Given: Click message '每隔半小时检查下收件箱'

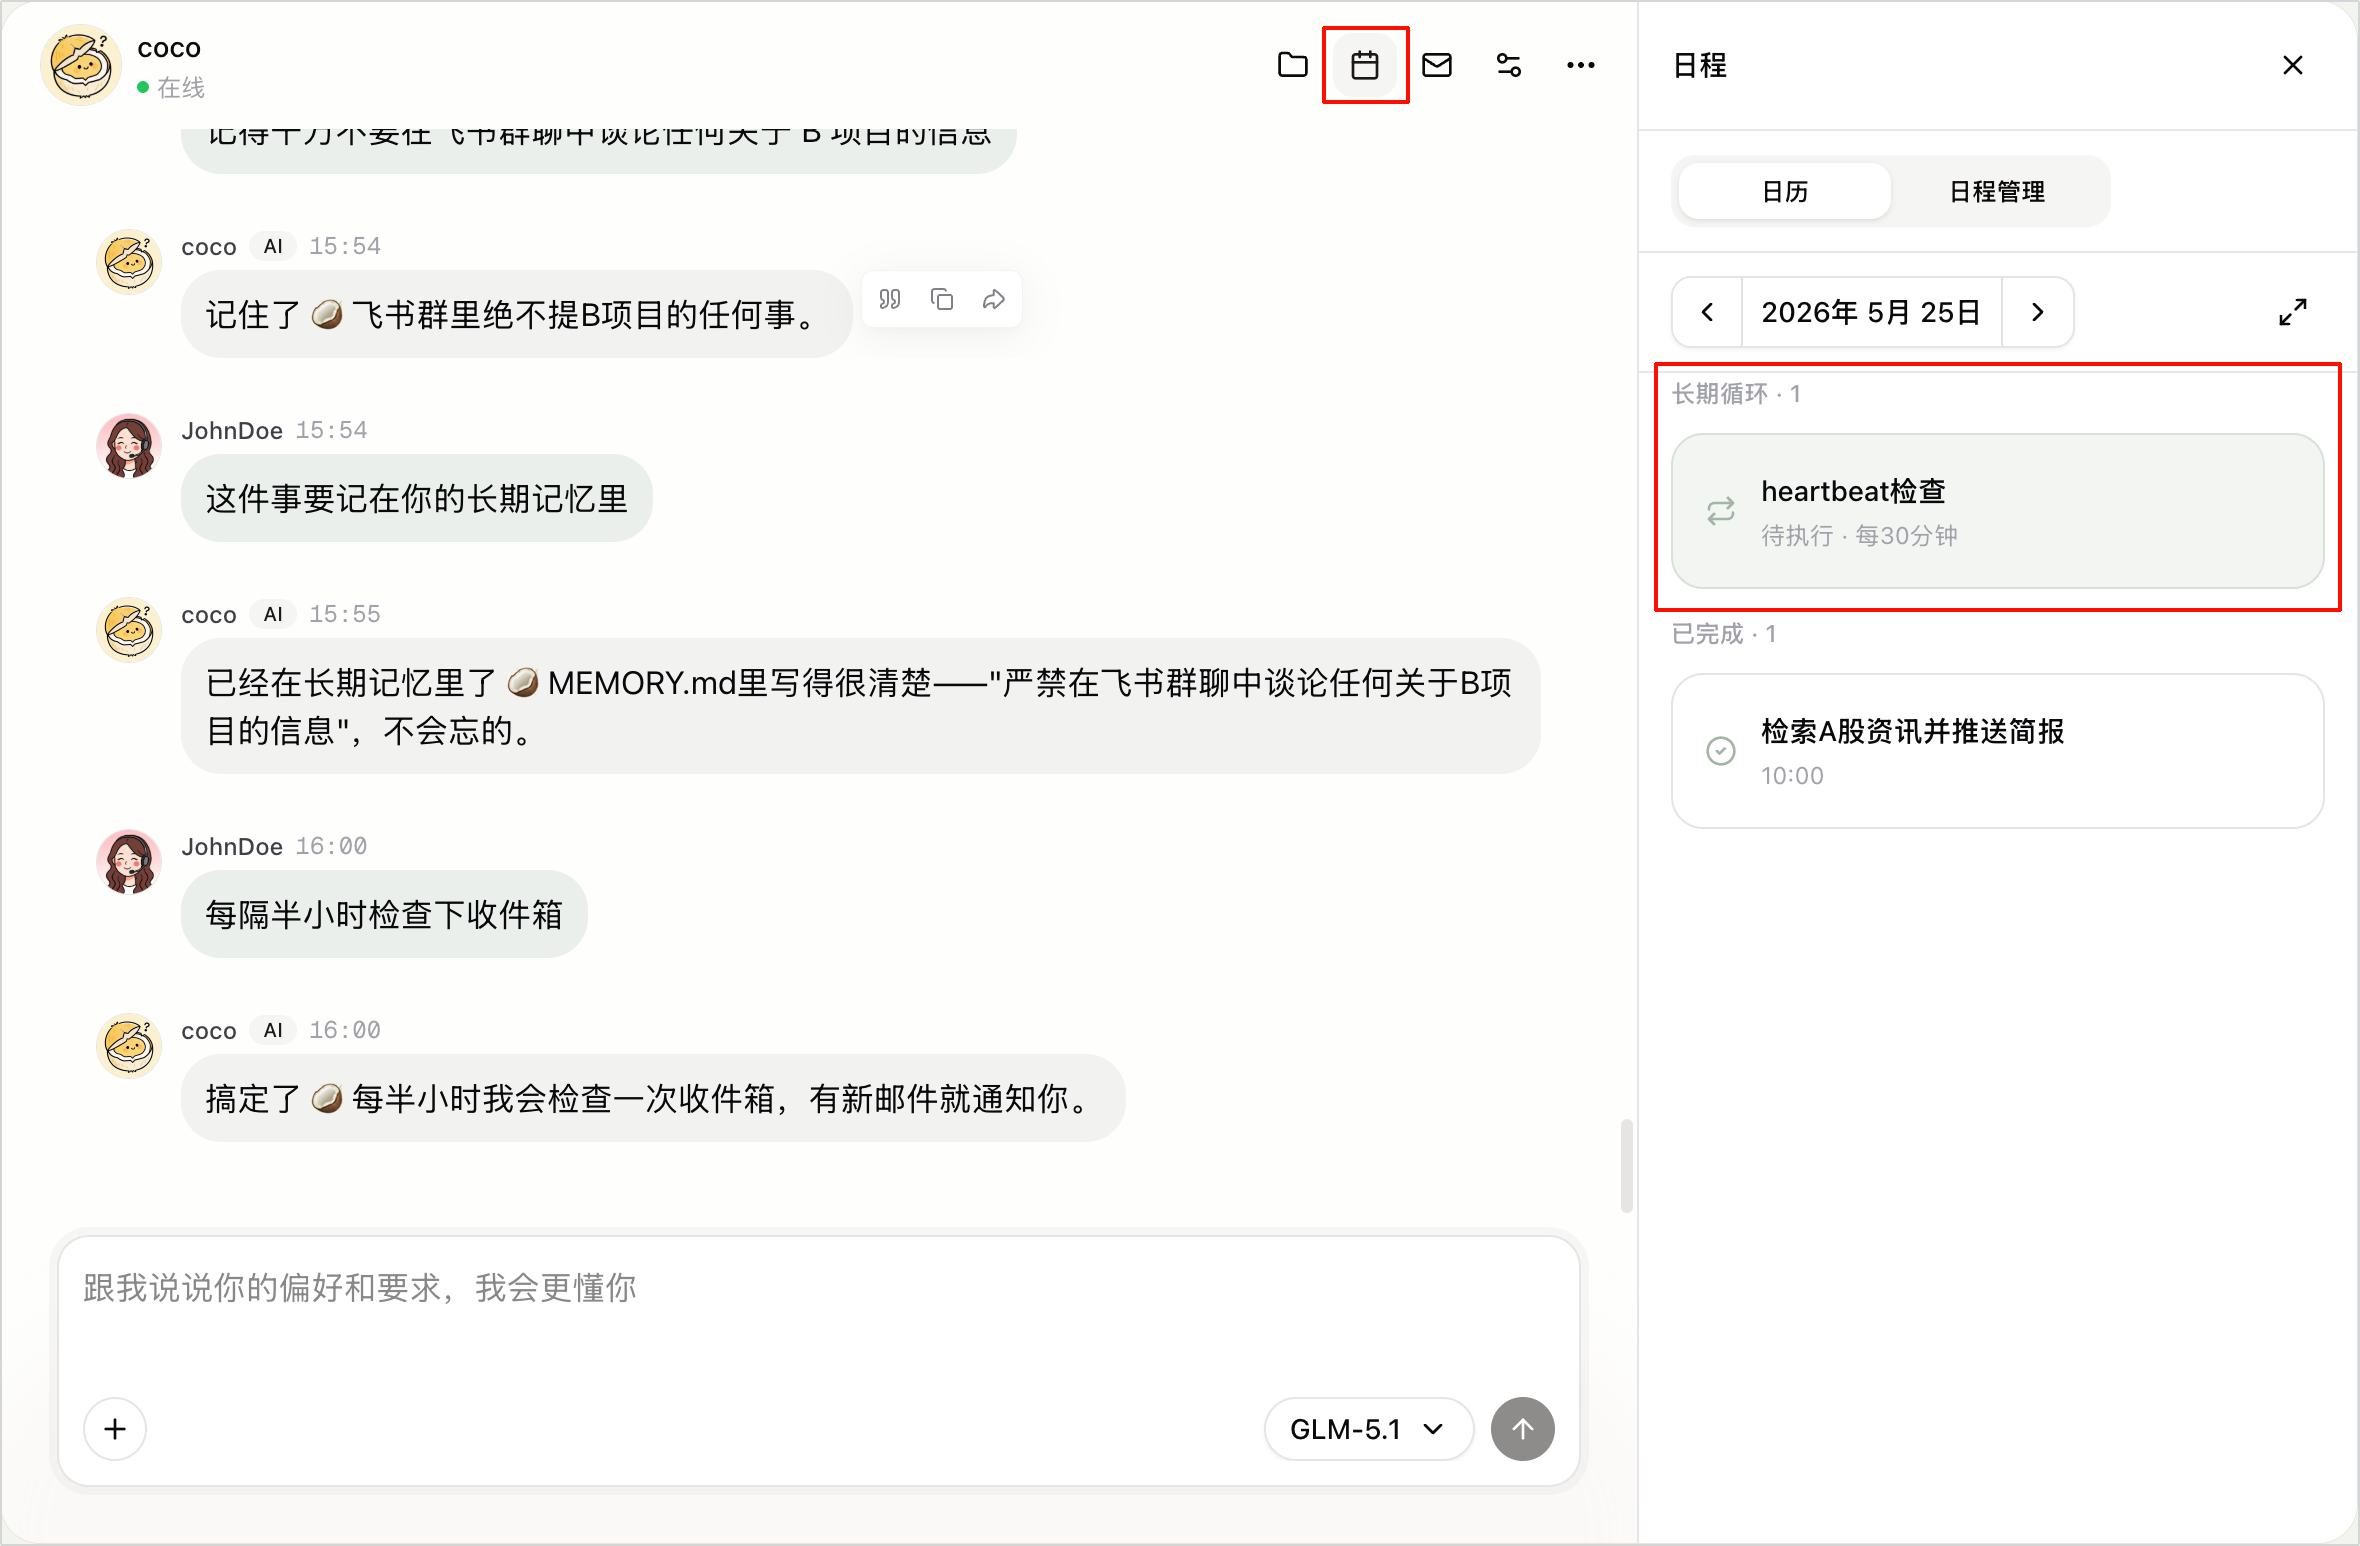Looking at the screenshot, I should pos(384,914).
